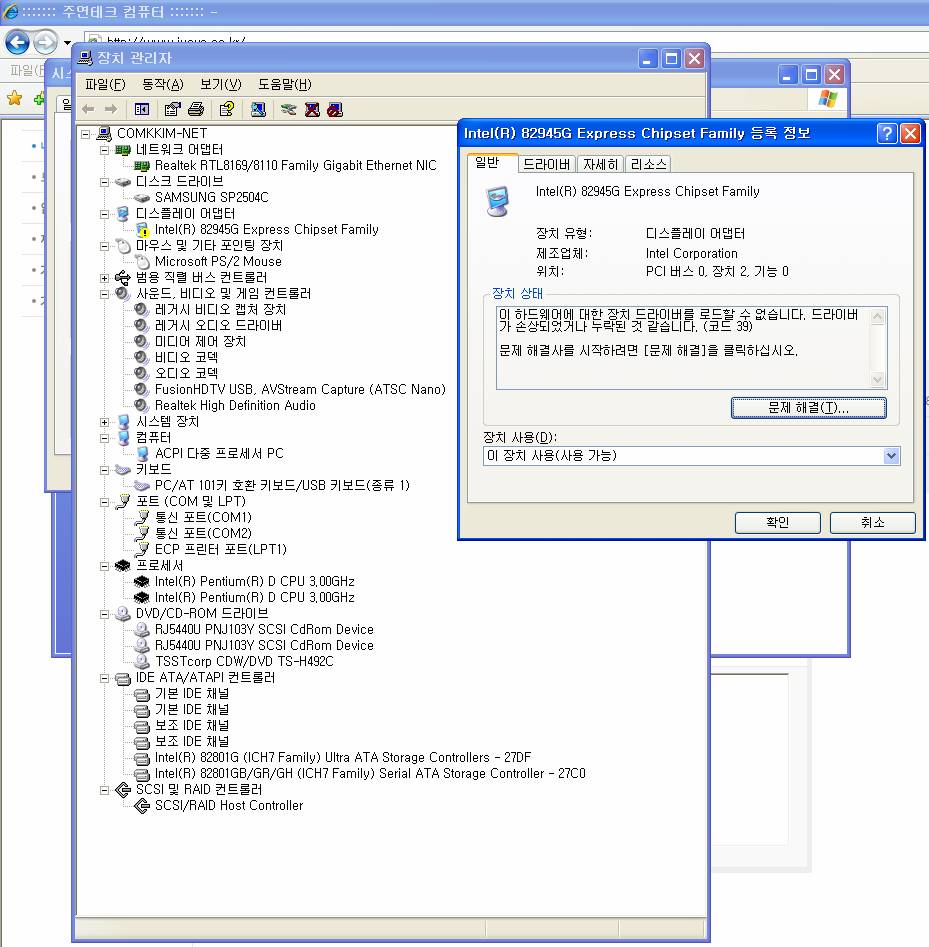The width and height of the screenshot is (929, 947).
Task: Open the 보기(V) menu
Action: (220, 85)
